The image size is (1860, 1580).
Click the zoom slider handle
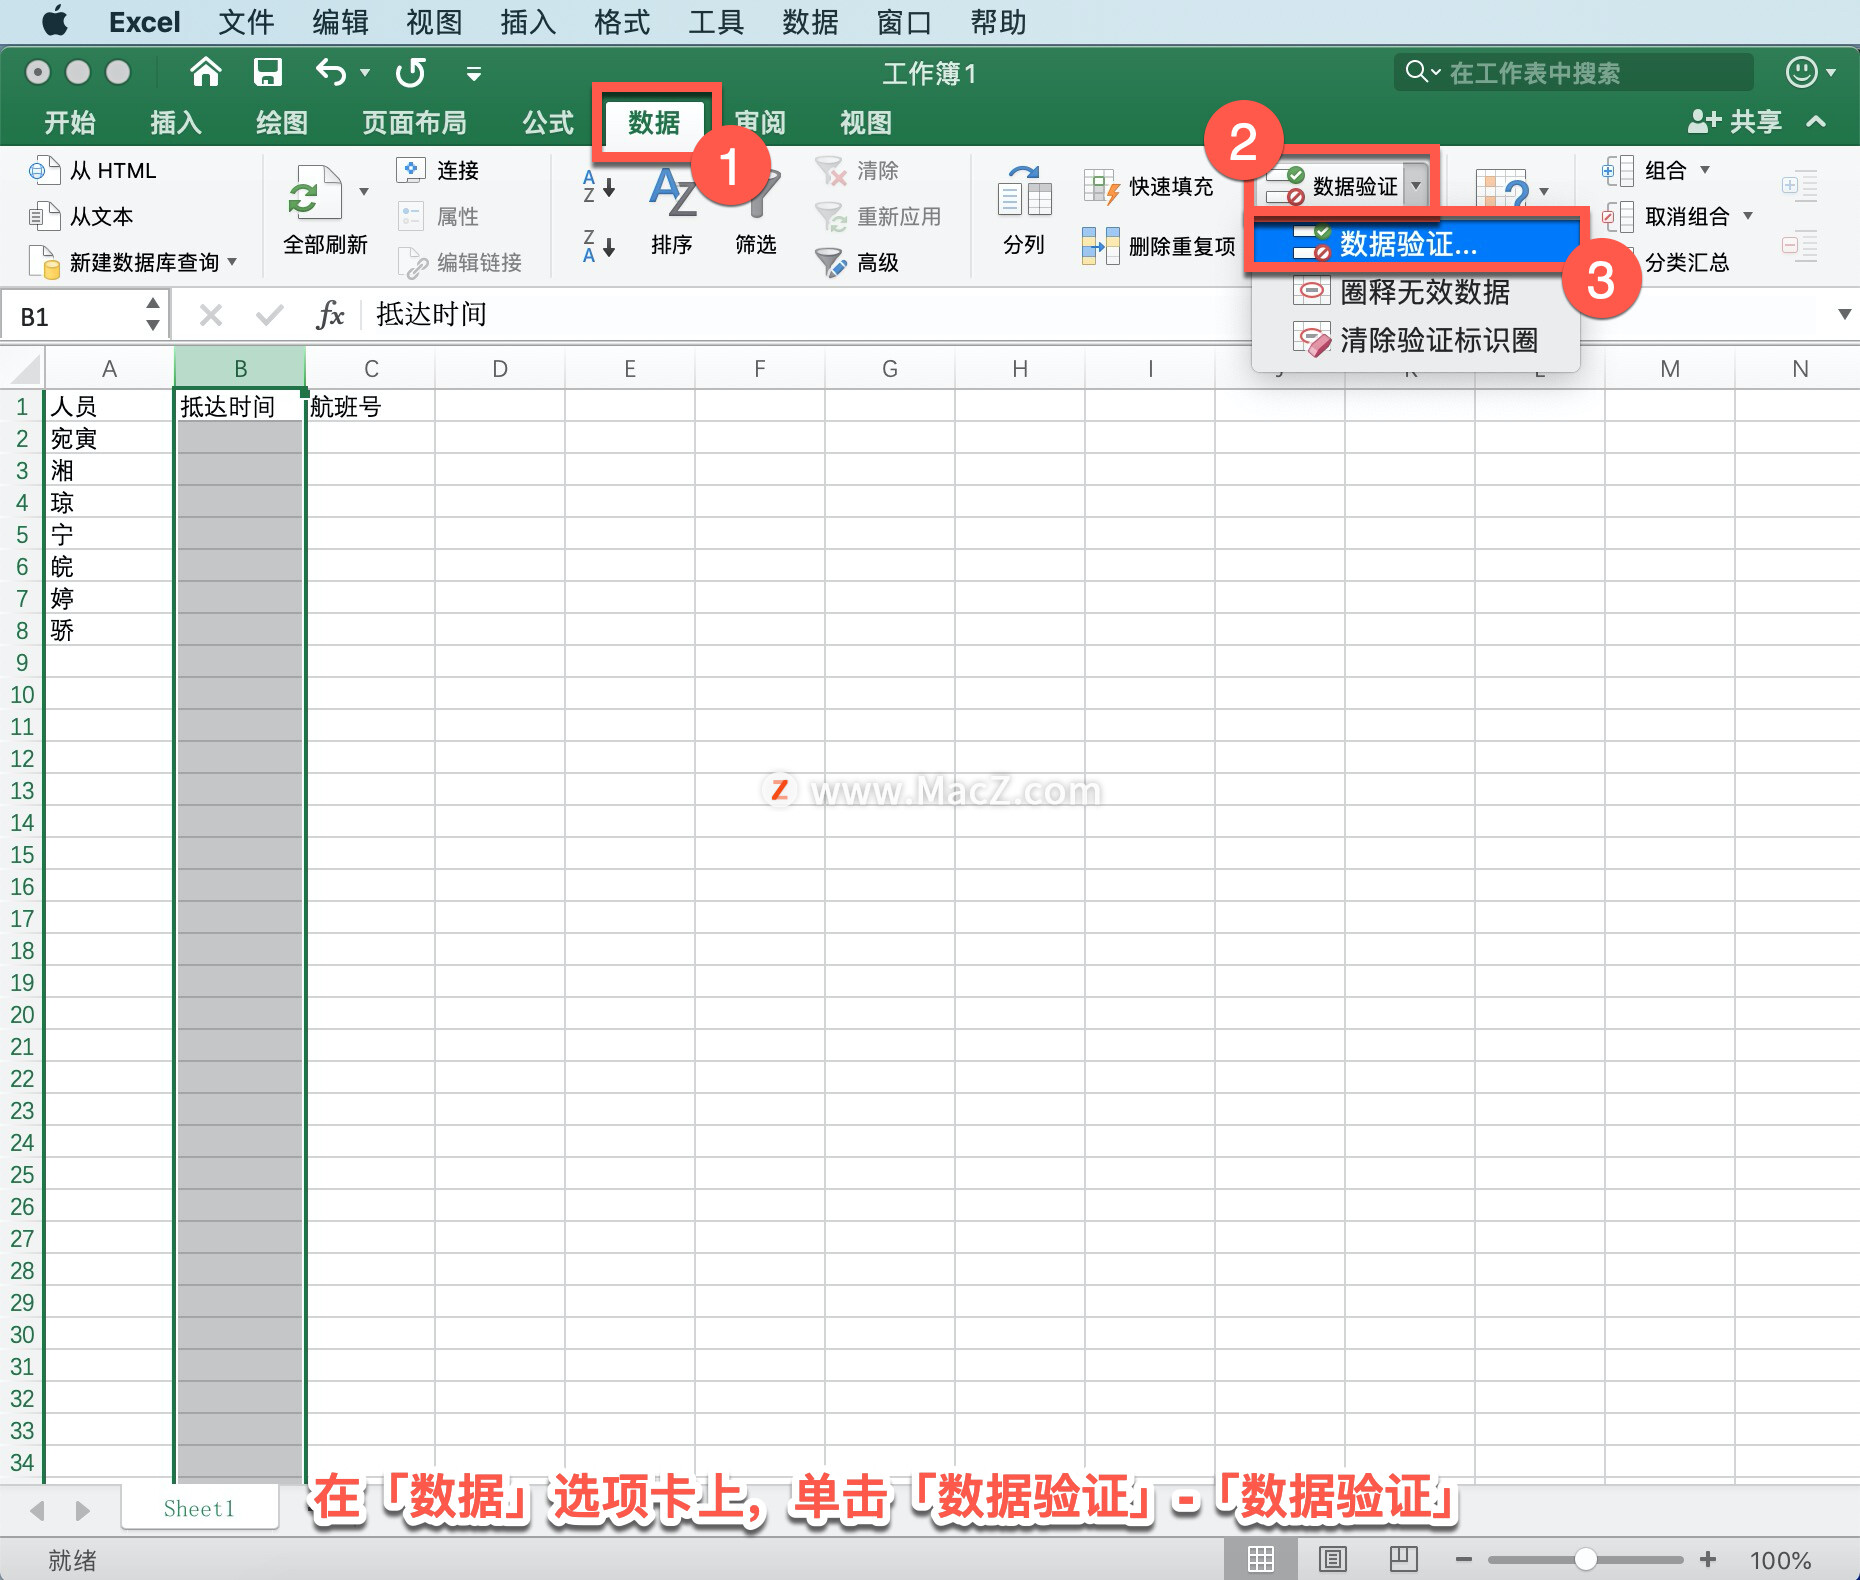click(x=1585, y=1559)
